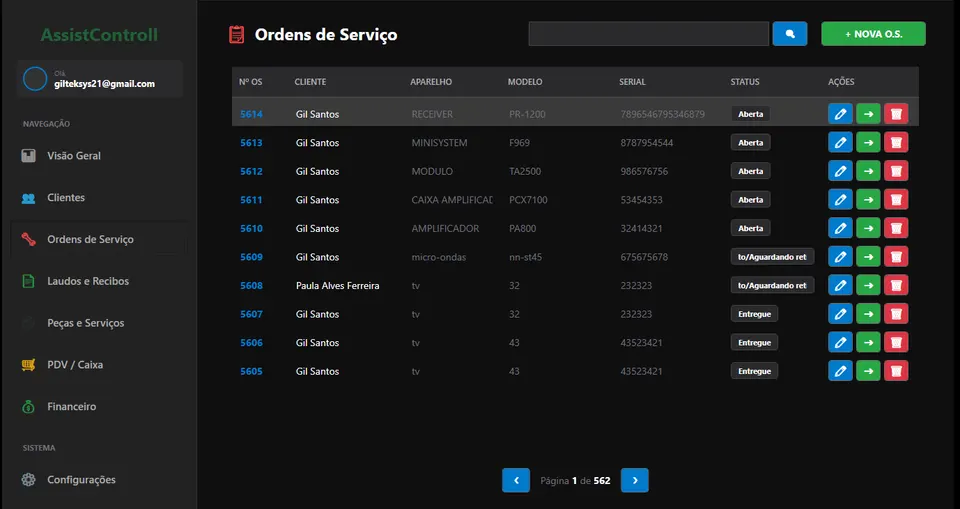Go to Clientes section
The height and width of the screenshot is (509, 960).
point(99,197)
